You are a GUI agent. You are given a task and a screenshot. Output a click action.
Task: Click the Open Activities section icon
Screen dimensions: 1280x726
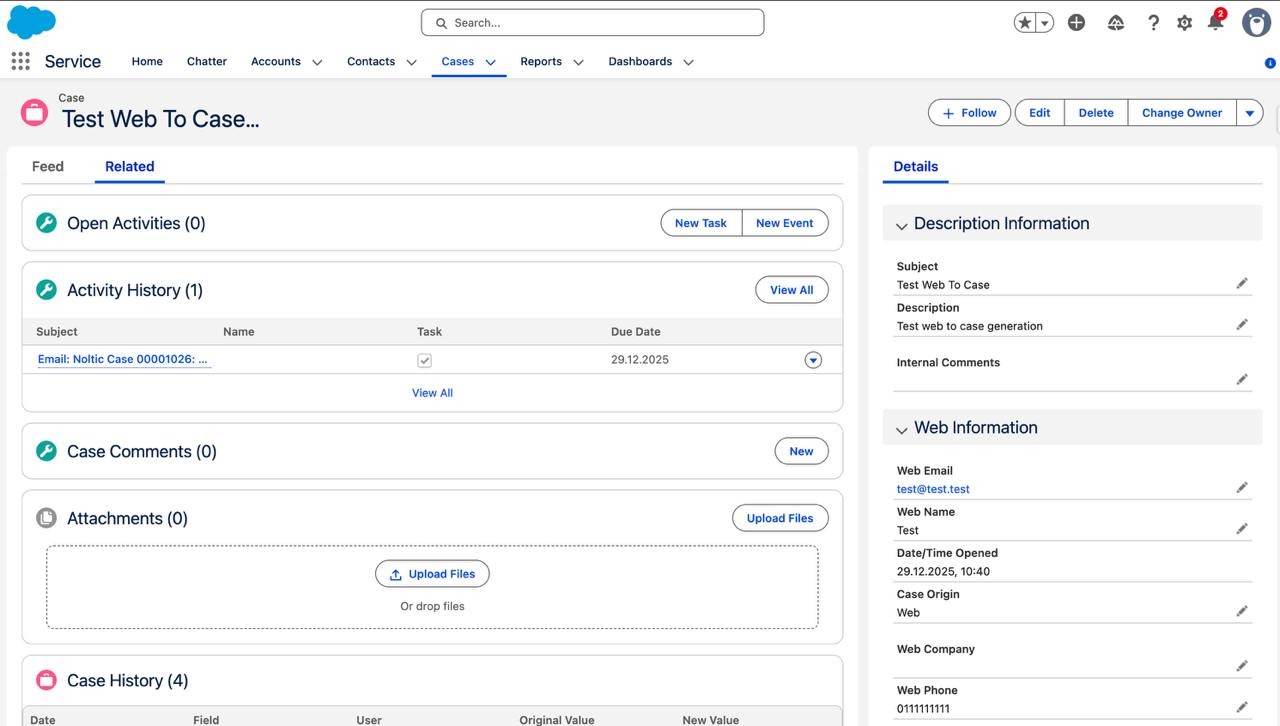click(x=46, y=223)
